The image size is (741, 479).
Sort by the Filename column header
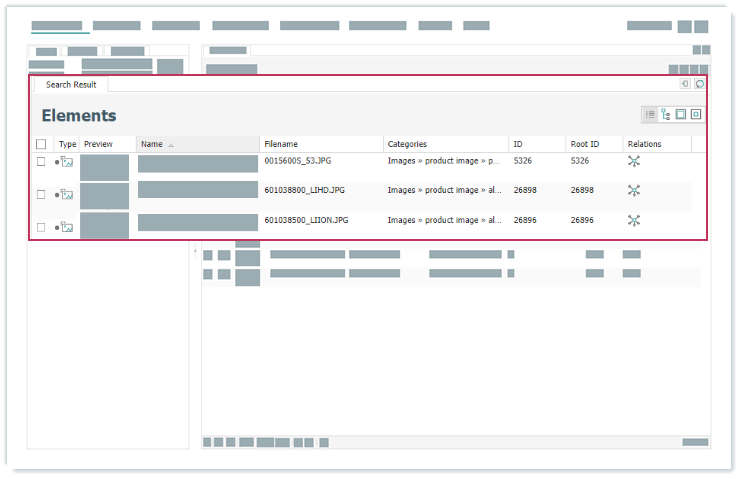[281, 145]
